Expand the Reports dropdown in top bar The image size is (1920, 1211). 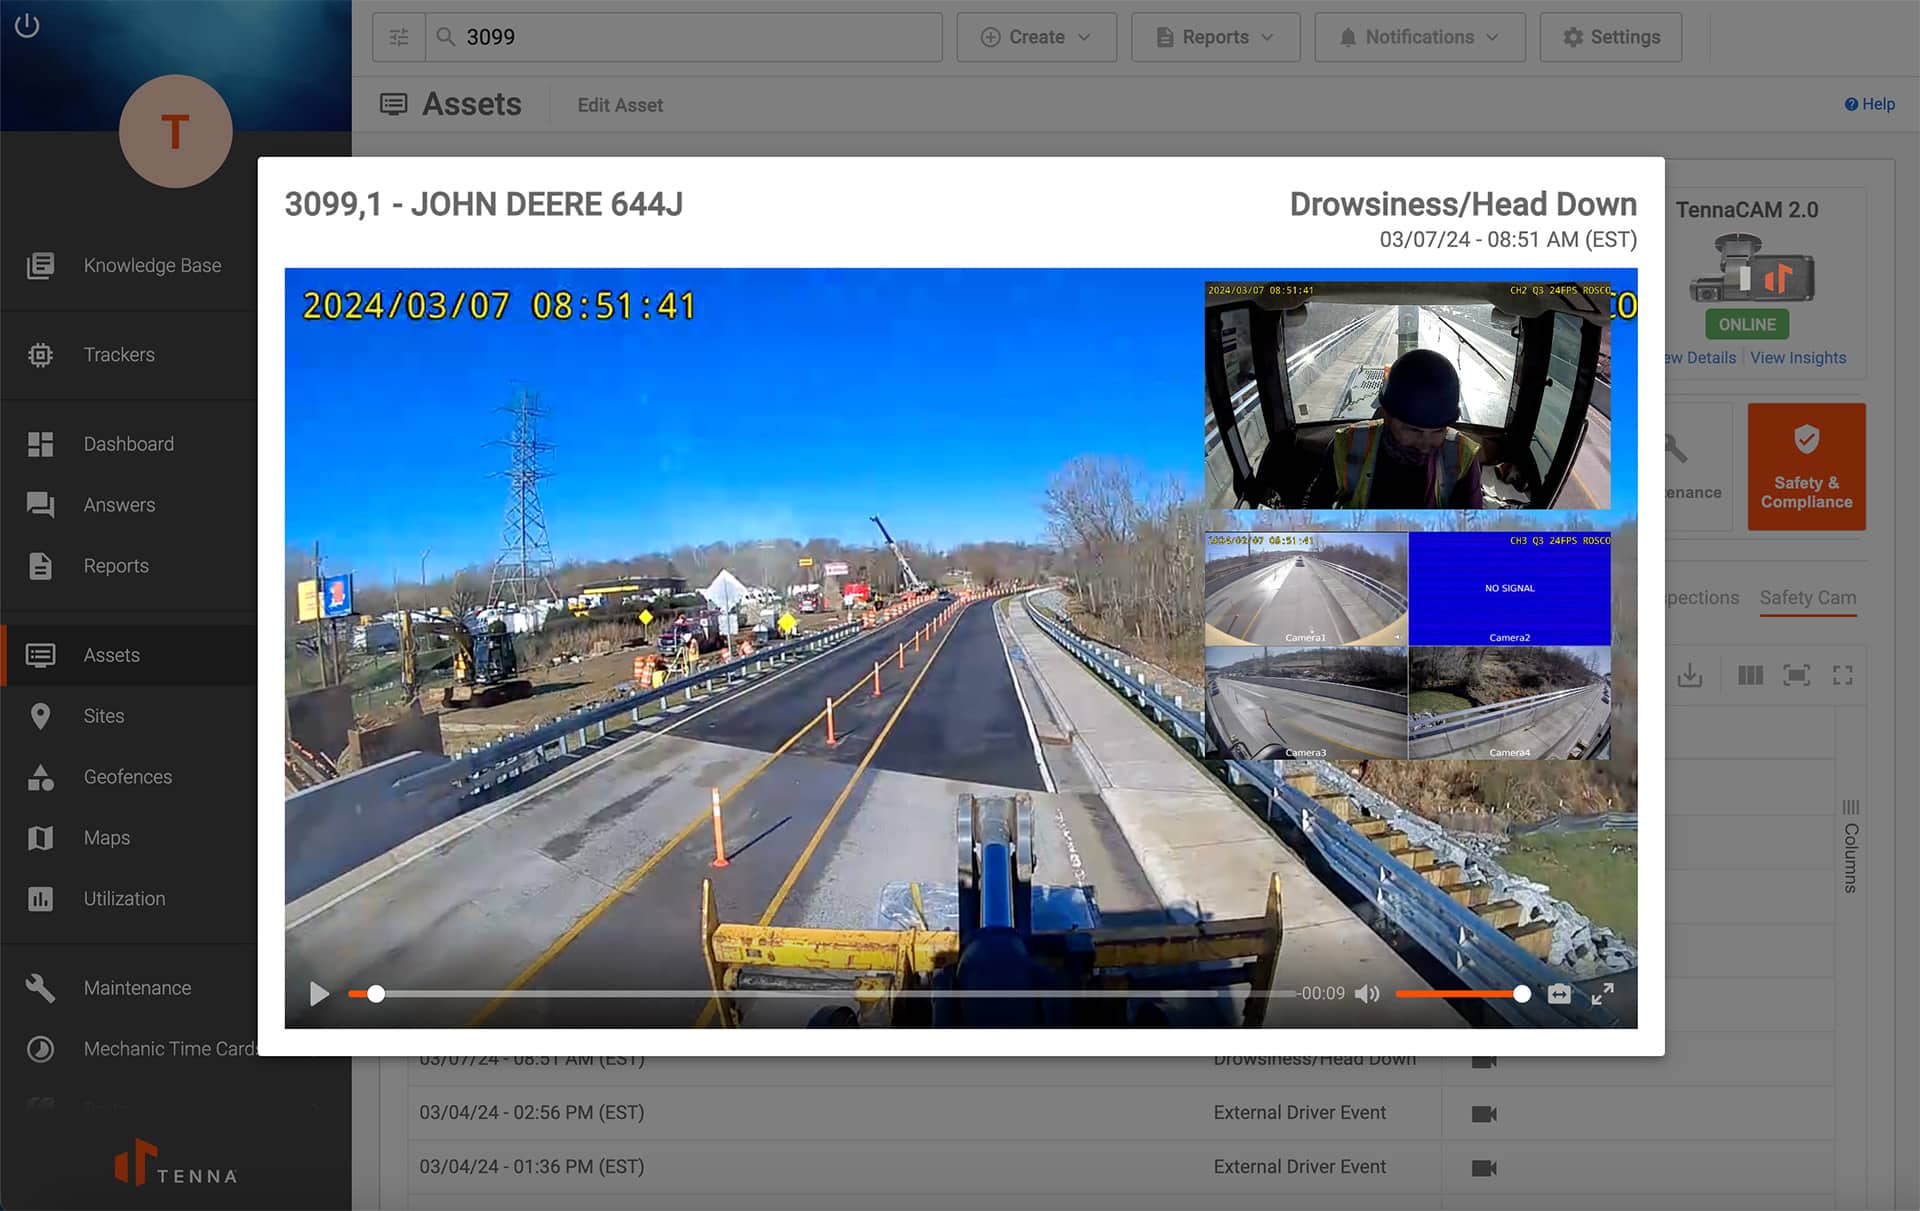pyautogui.click(x=1215, y=37)
